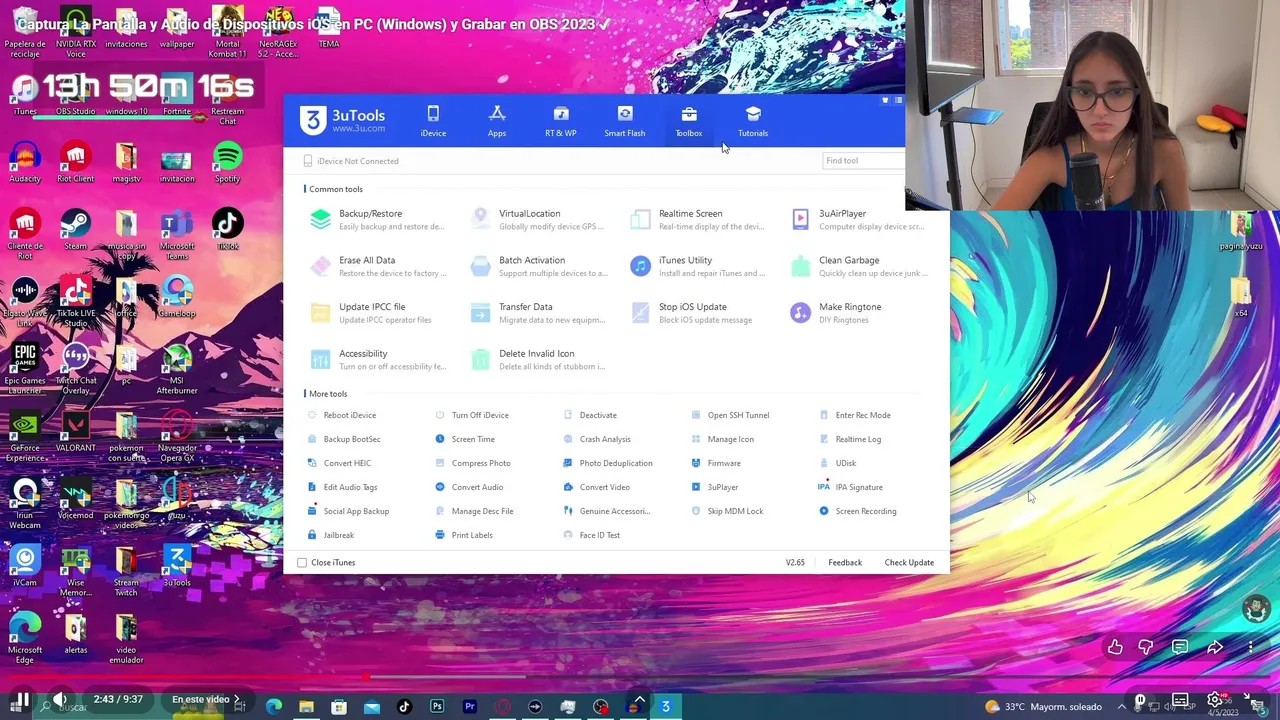Viewport: 1280px width, 720px height.
Task: Open the Realtime Log tool
Action: (x=850, y=439)
